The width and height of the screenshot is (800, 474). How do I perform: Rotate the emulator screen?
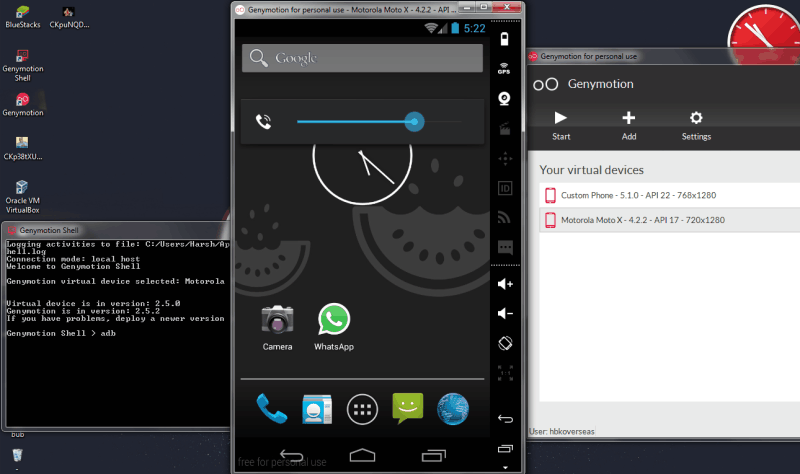(x=505, y=343)
